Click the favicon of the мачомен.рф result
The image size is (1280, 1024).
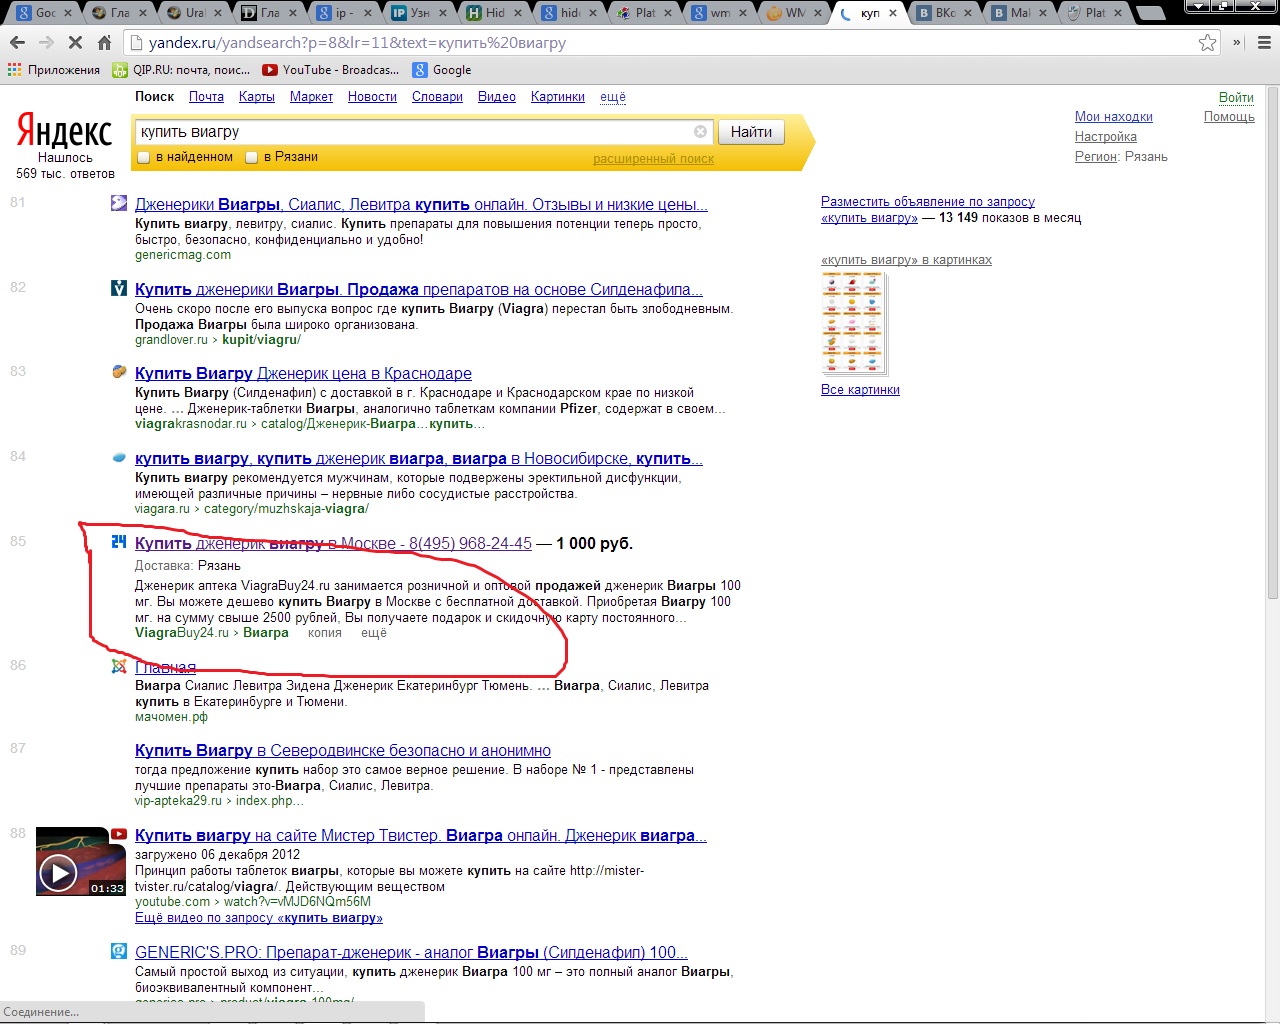[119, 666]
